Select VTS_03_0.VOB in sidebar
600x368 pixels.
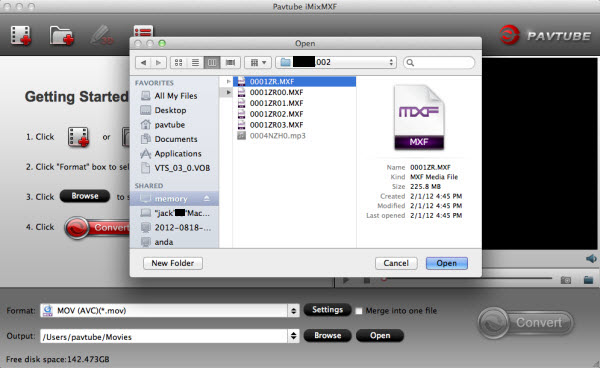pyautogui.click(x=182, y=168)
